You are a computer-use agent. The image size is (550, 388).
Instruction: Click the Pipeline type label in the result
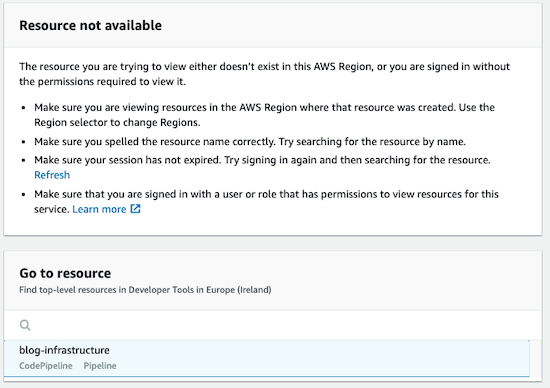(100, 366)
